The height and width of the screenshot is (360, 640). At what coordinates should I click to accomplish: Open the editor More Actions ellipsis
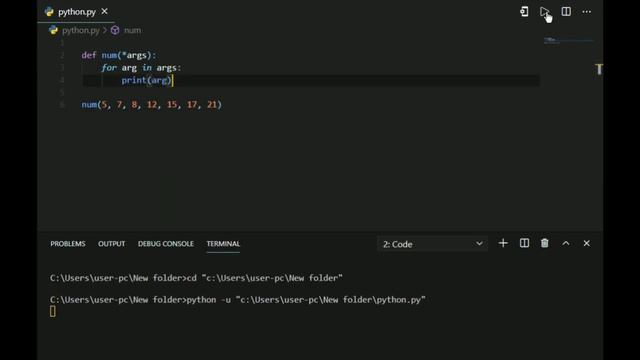click(x=587, y=12)
